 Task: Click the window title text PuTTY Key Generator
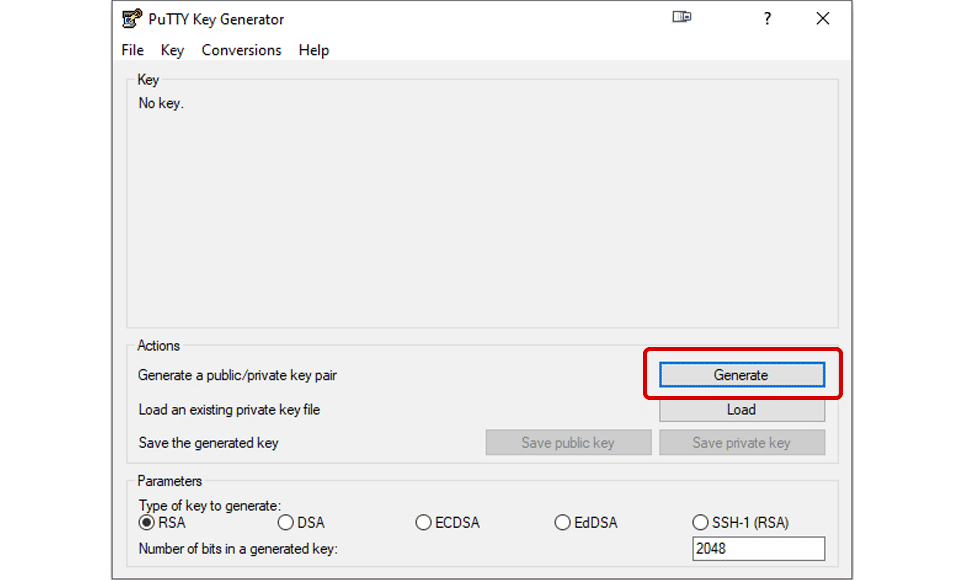point(216,20)
